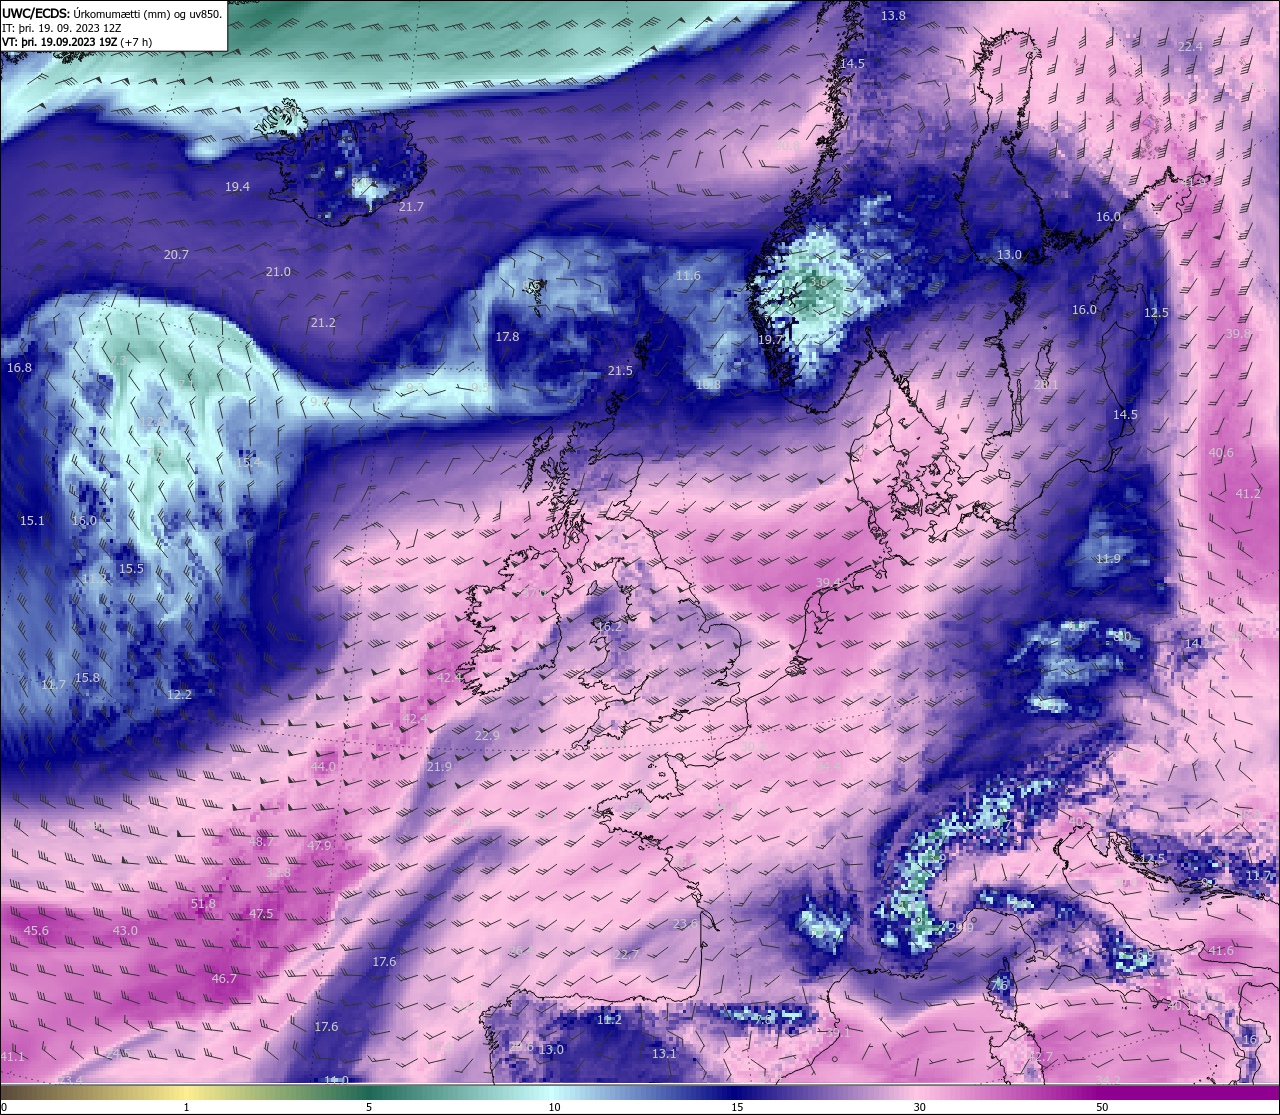The width and height of the screenshot is (1280, 1115).
Task: Click the map value '17.8'
Action: click(x=507, y=337)
